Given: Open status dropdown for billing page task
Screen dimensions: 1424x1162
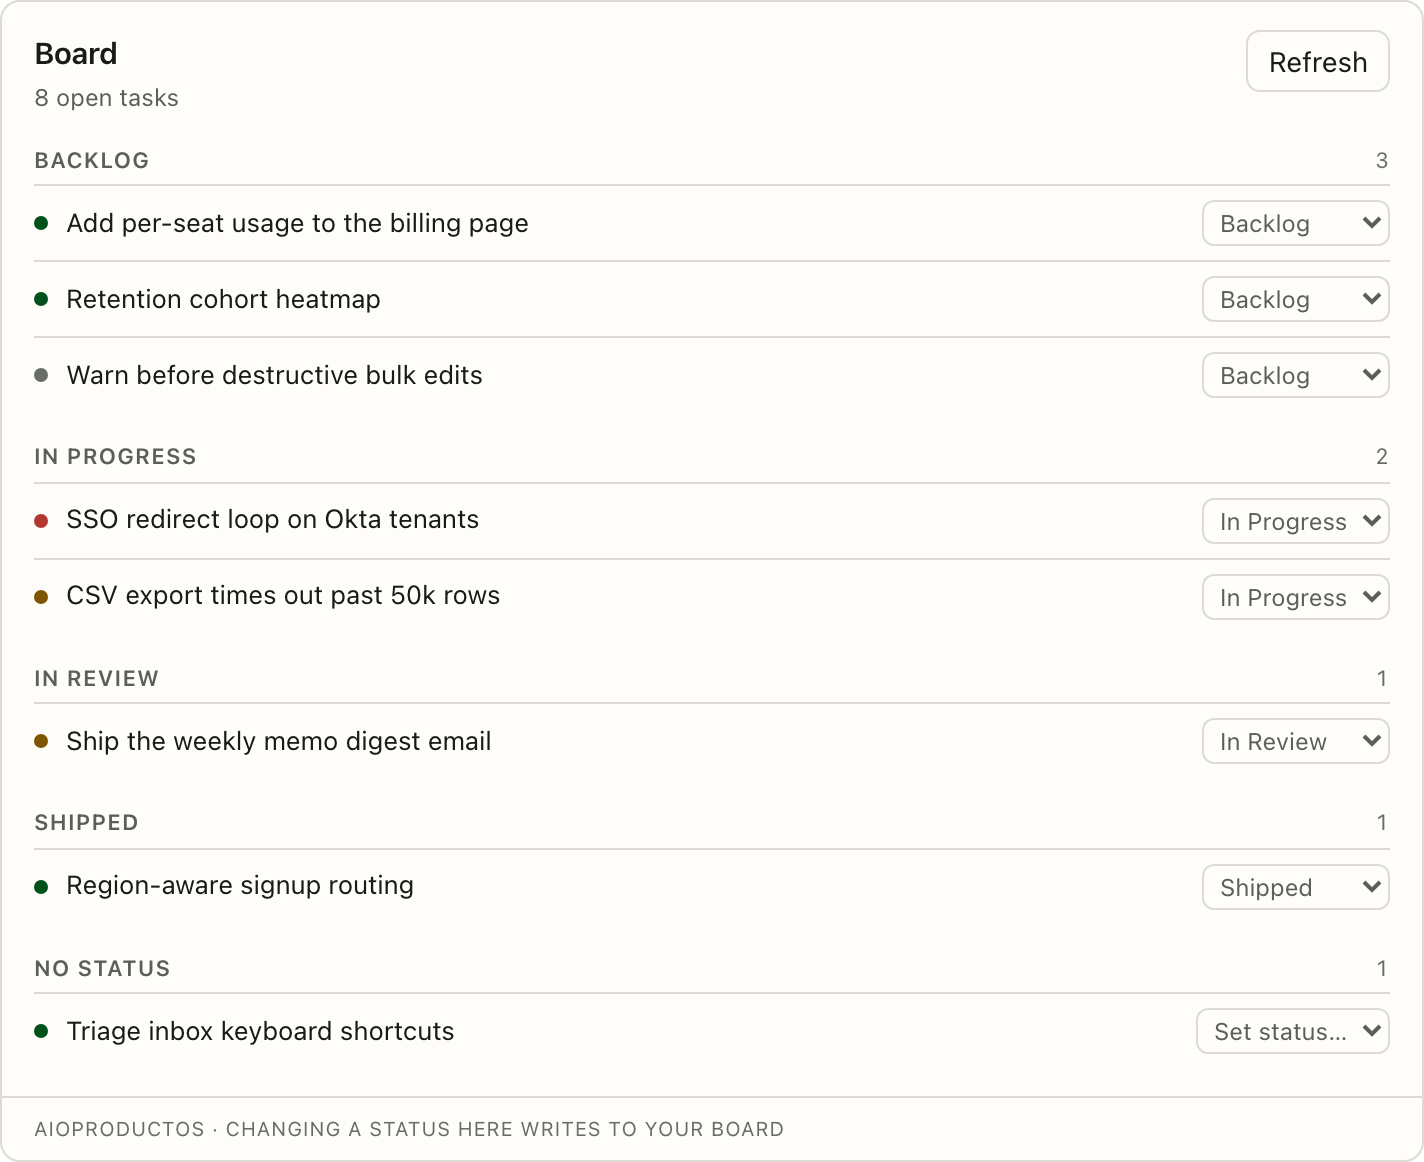Looking at the screenshot, I should pos(1295,223).
